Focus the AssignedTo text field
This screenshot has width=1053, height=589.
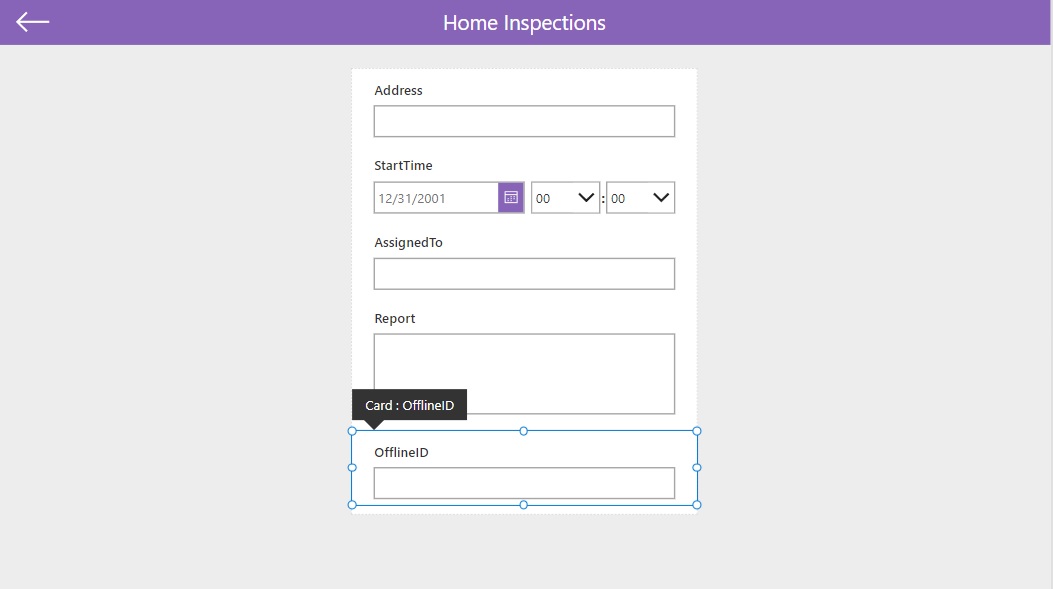pyautogui.click(x=524, y=273)
